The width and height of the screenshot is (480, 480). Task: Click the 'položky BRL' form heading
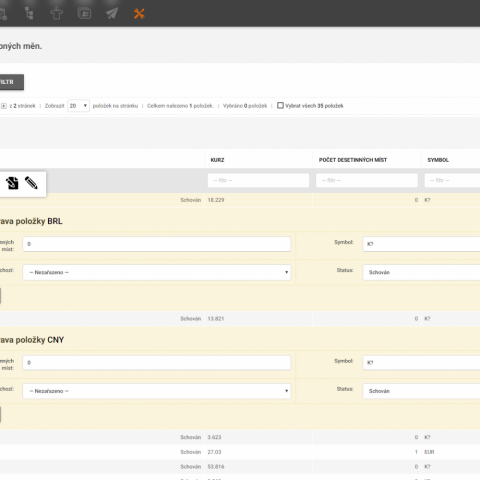(39, 221)
